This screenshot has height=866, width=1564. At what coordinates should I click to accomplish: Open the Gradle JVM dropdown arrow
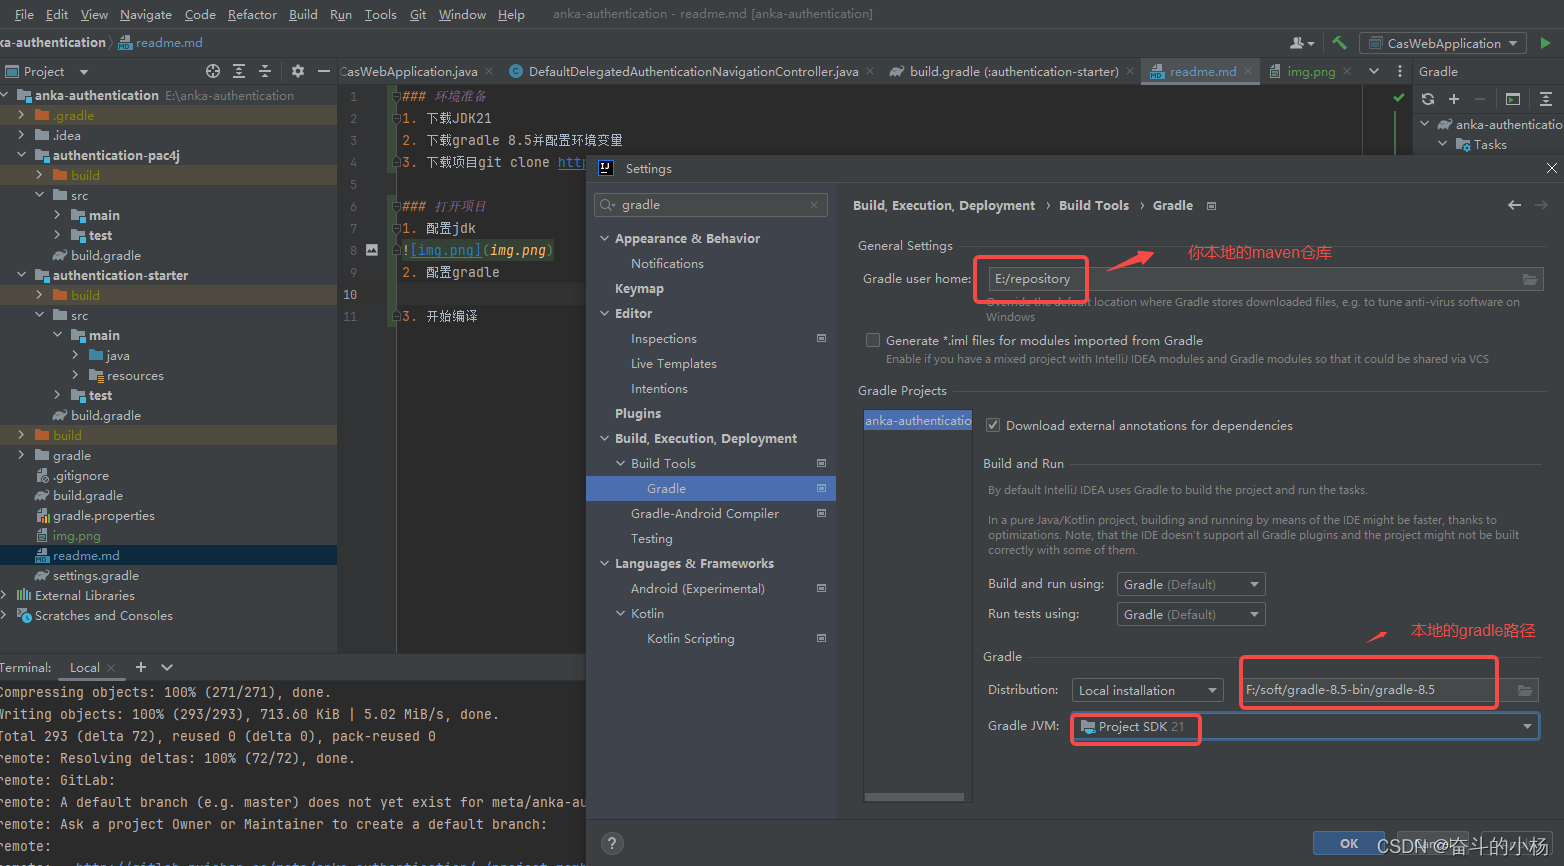[x=1527, y=727]
